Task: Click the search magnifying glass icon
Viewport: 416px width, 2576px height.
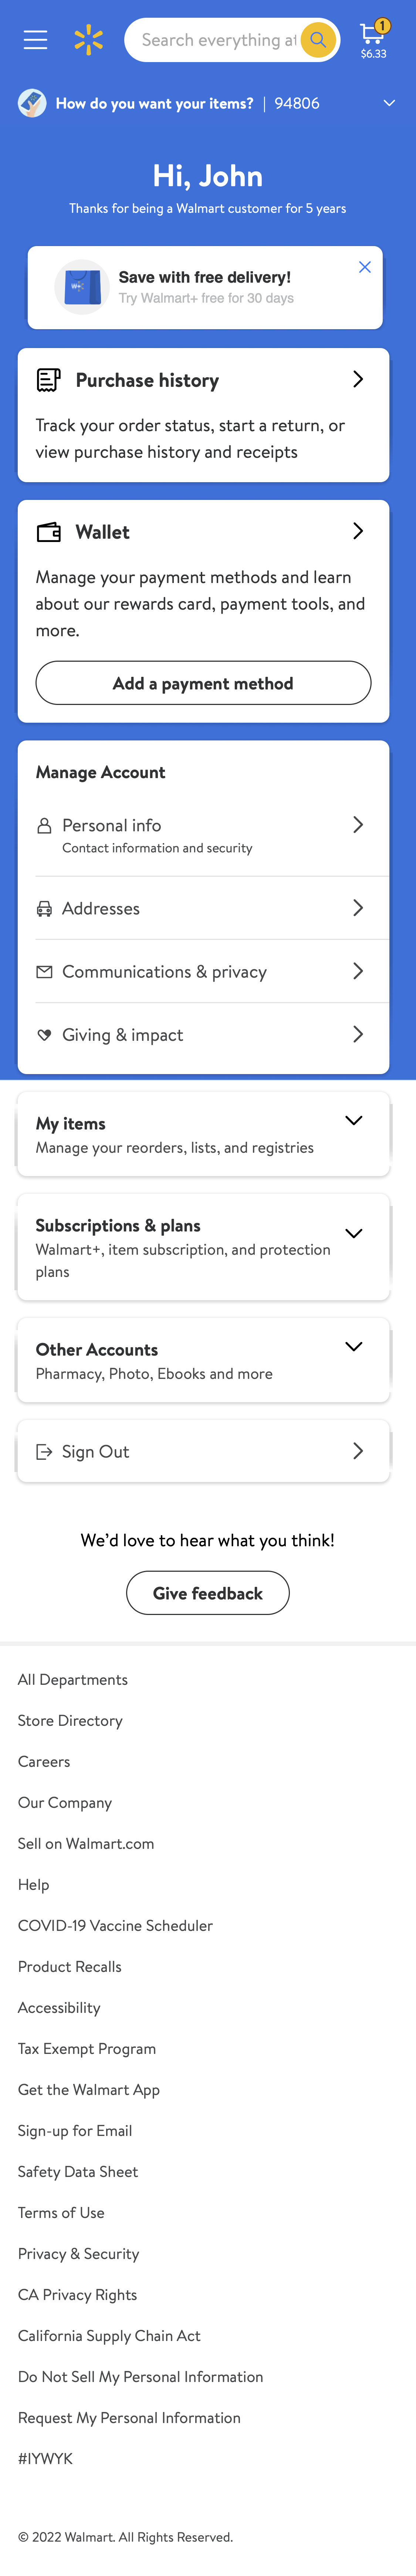Action: [318, 40]
